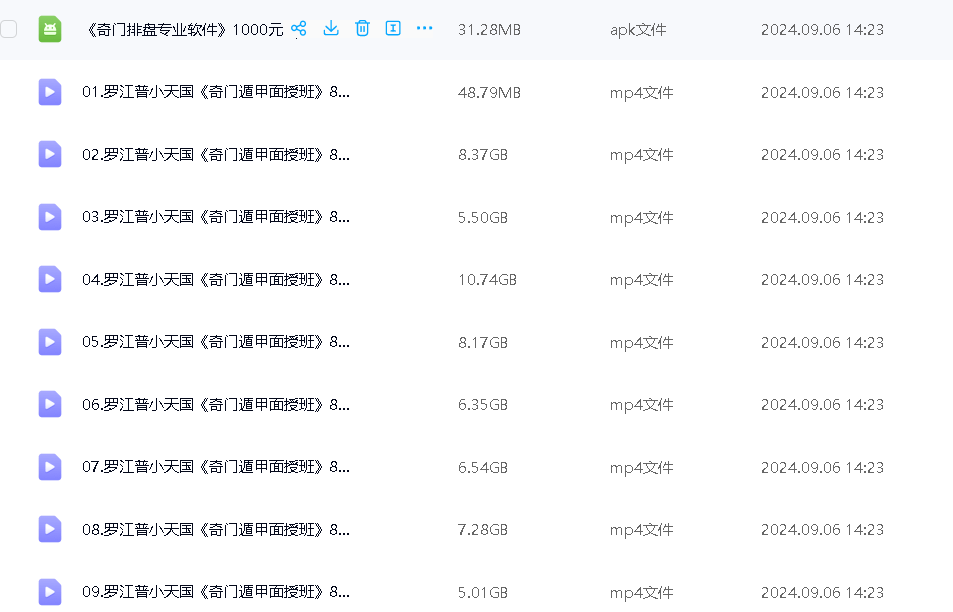Screen dimensions: 953x612
Task: Open the three-dots more options menu
Action: tap(424, 29)
